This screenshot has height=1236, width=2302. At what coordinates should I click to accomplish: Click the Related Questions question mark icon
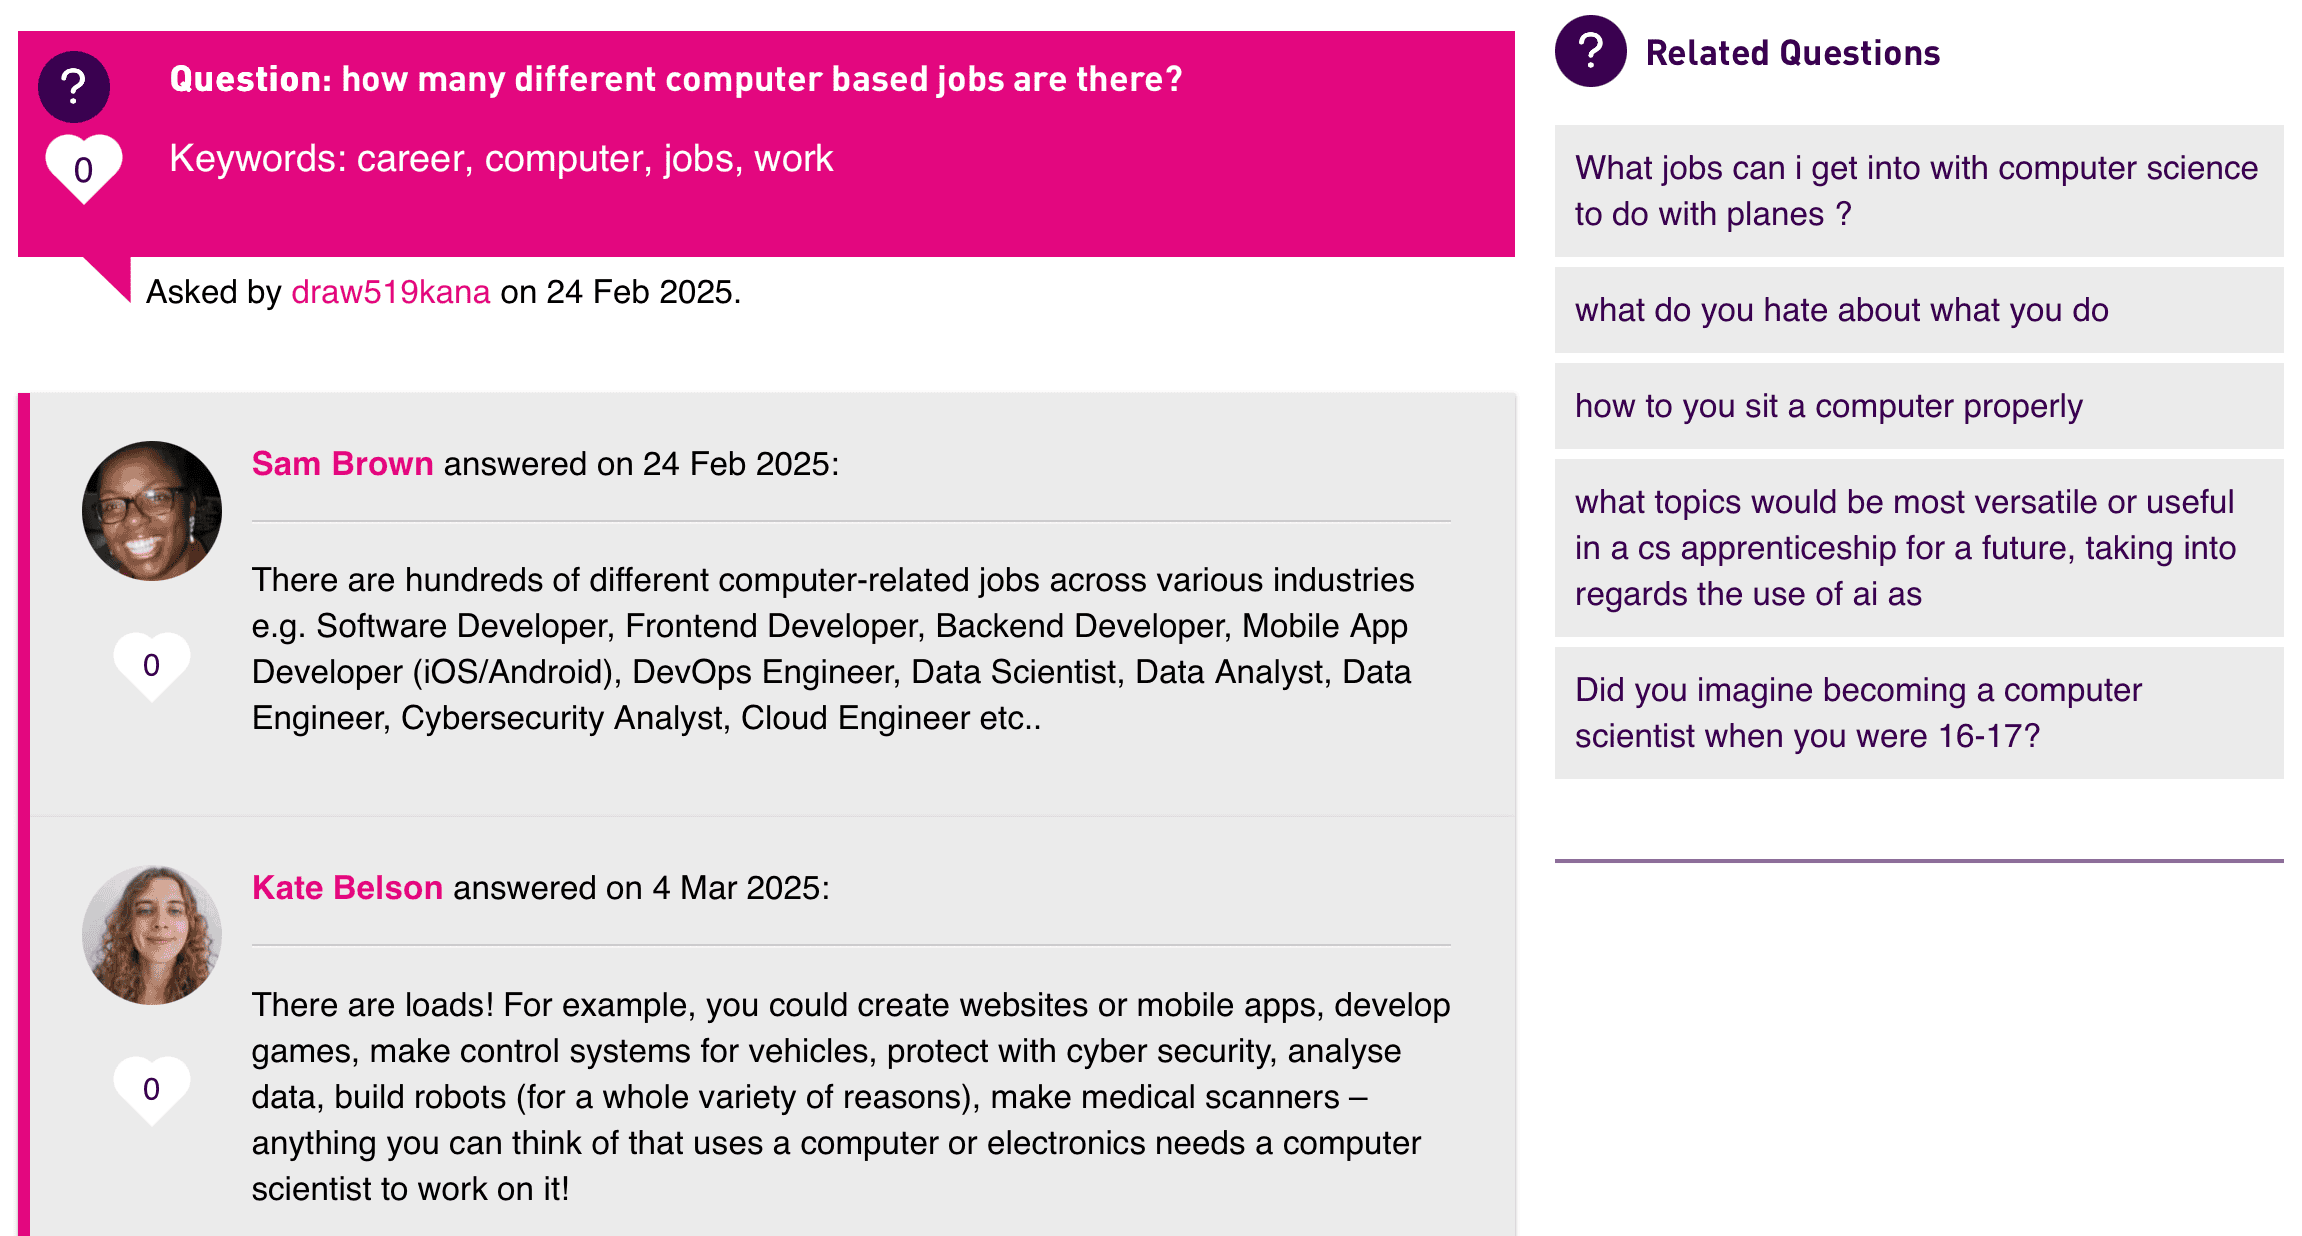tap(1590, 51)
